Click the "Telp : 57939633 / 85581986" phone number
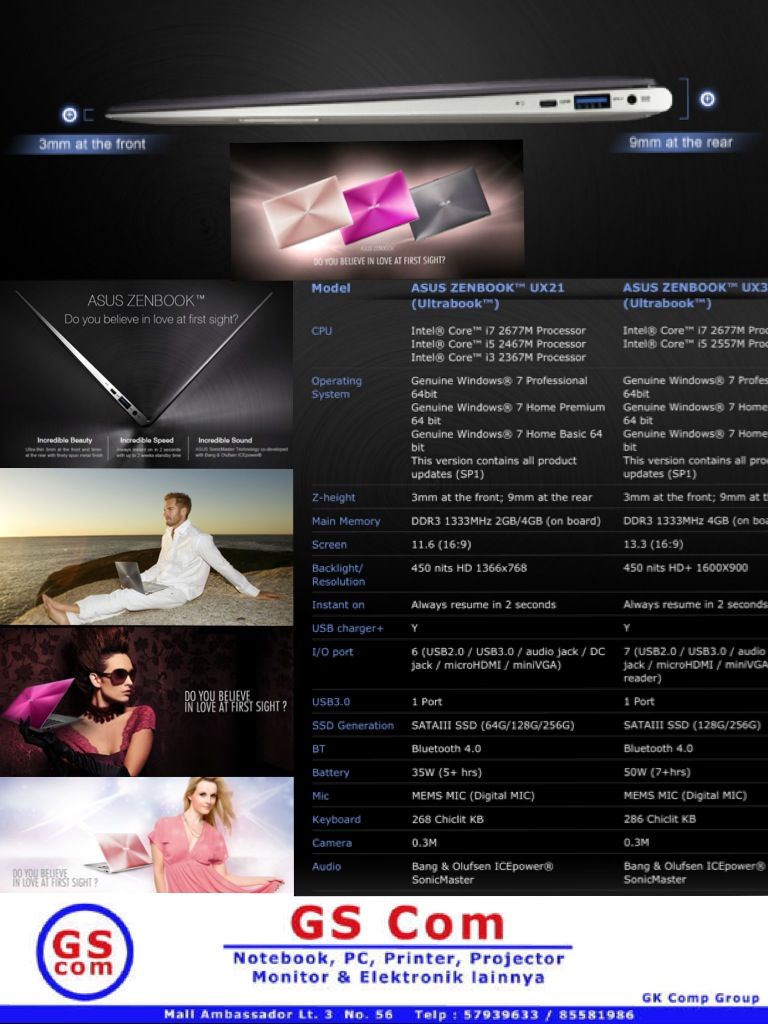Viewport: 768px width, 1024px height. tap(524, 1015)
